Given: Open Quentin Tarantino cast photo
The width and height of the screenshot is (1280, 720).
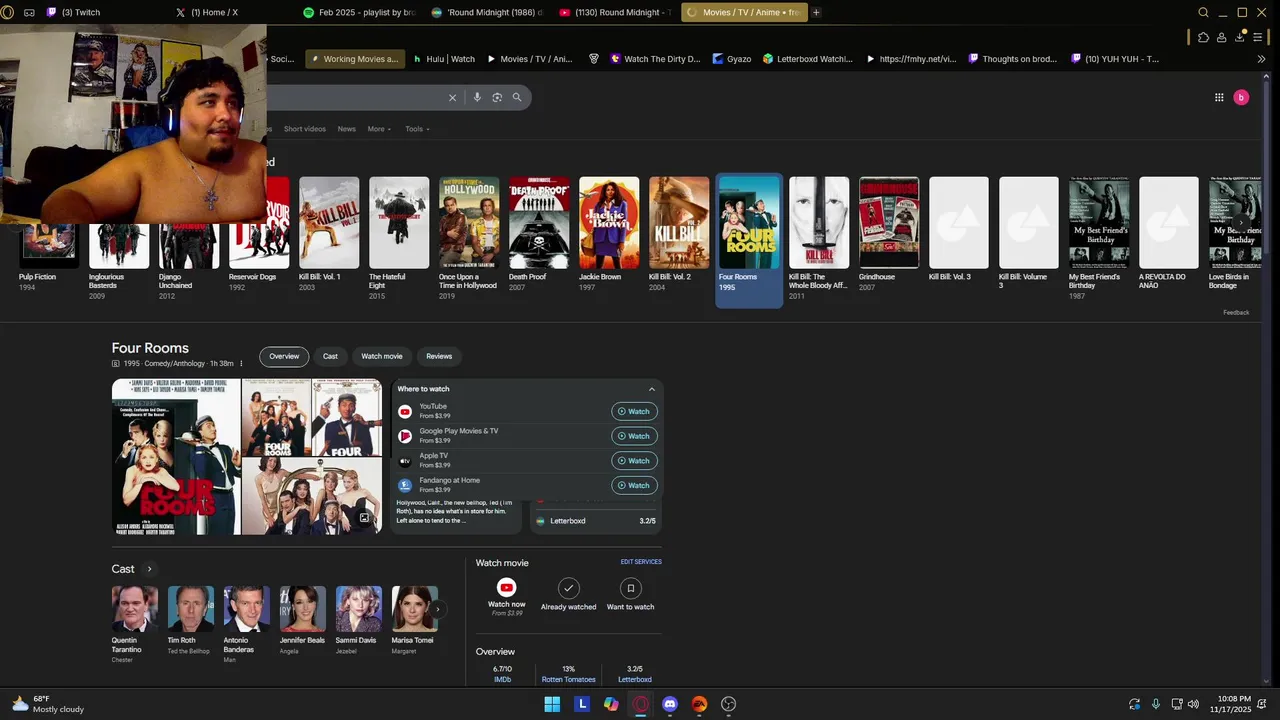Looking at the screenshot, I should click(135, 609).
